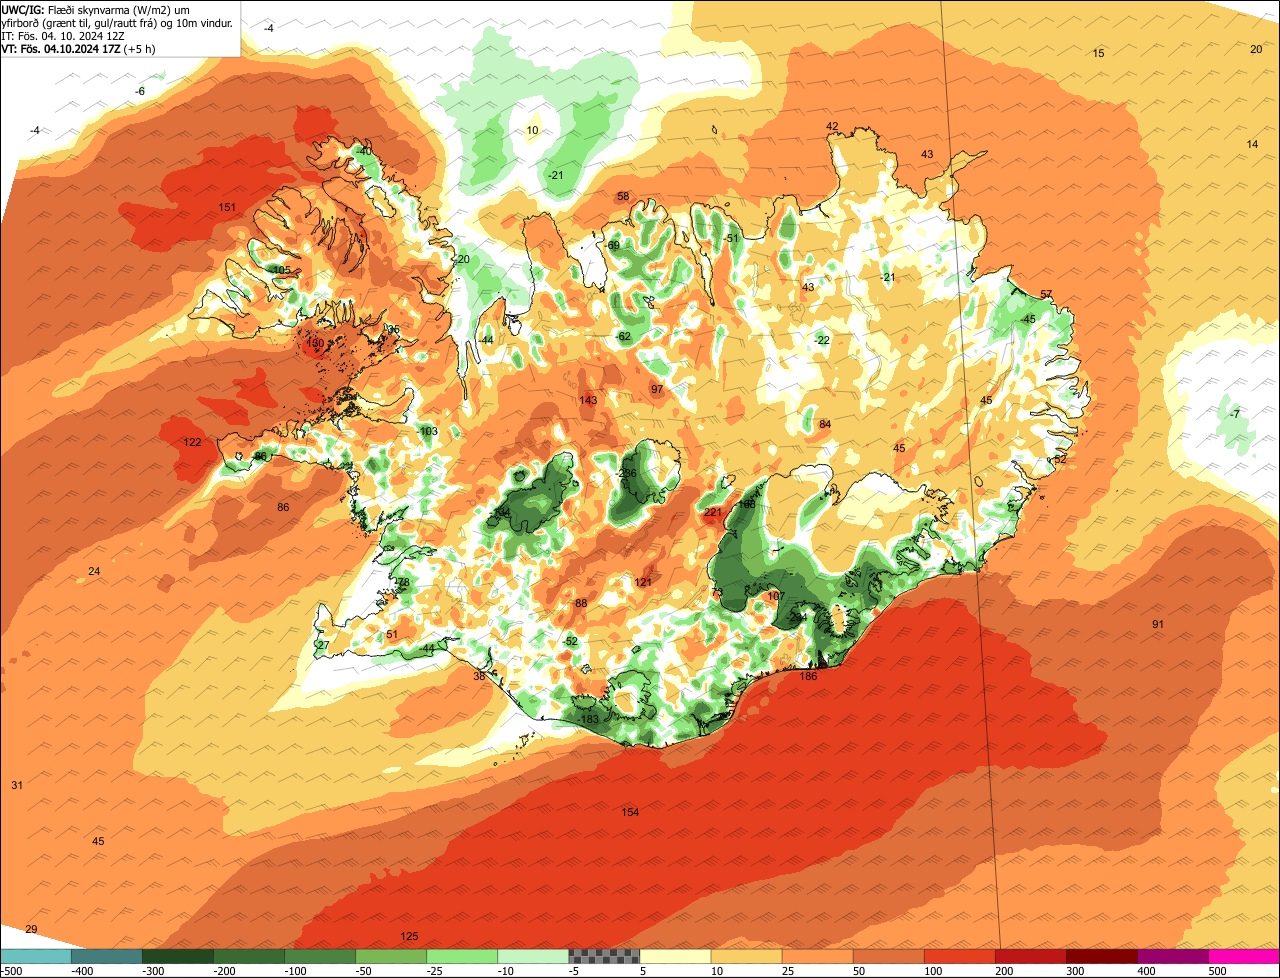This screenshot has width=1280, height=978.
Task: Click the -22 value in the northeast interior
Action: click(822, 340)
